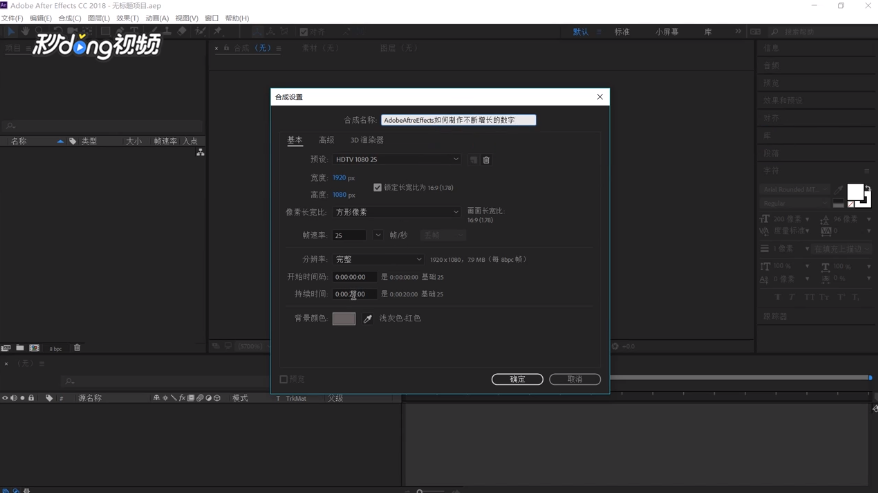Select the Type (T) tool in toolbar

pyautogui.click(x=134, y=31)
